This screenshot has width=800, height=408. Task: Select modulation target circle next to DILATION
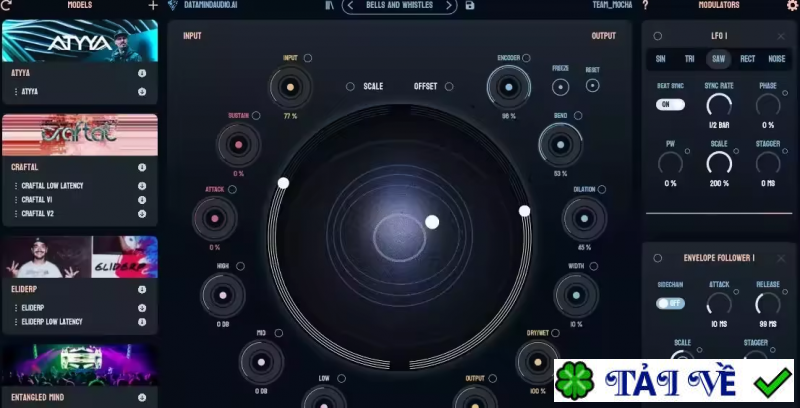[x=602, y=189]
